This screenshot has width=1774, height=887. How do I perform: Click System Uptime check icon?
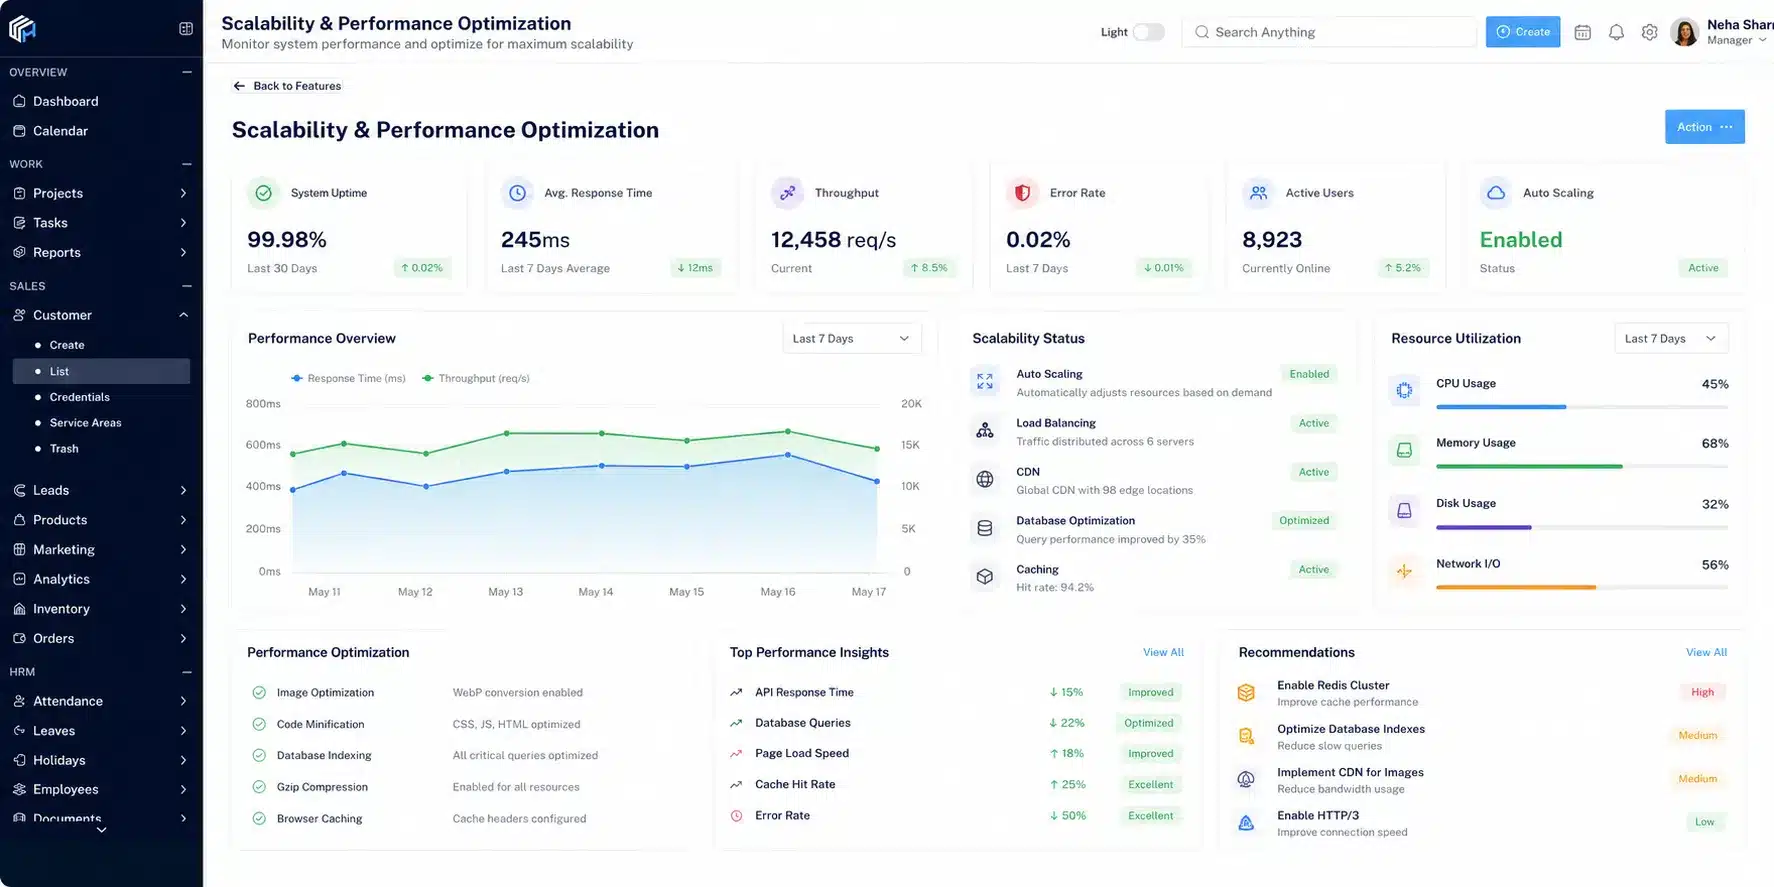tap(263, 193)
